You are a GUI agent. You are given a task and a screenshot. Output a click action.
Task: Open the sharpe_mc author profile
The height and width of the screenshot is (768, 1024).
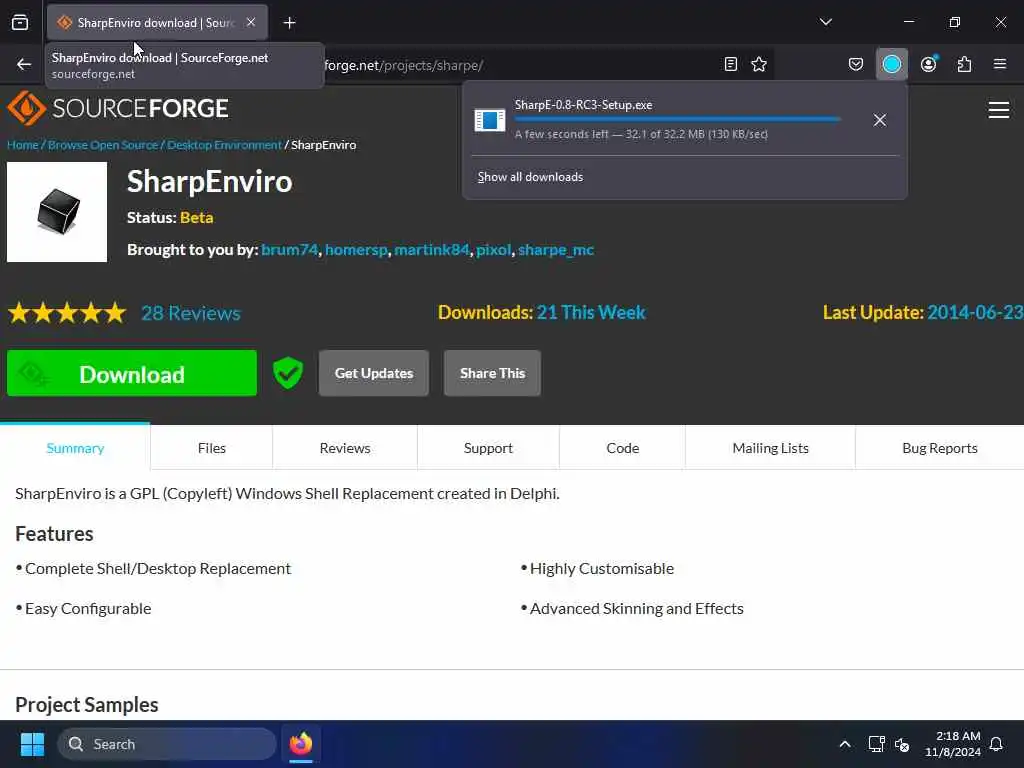pyautogui.click(x=556, y=249)
